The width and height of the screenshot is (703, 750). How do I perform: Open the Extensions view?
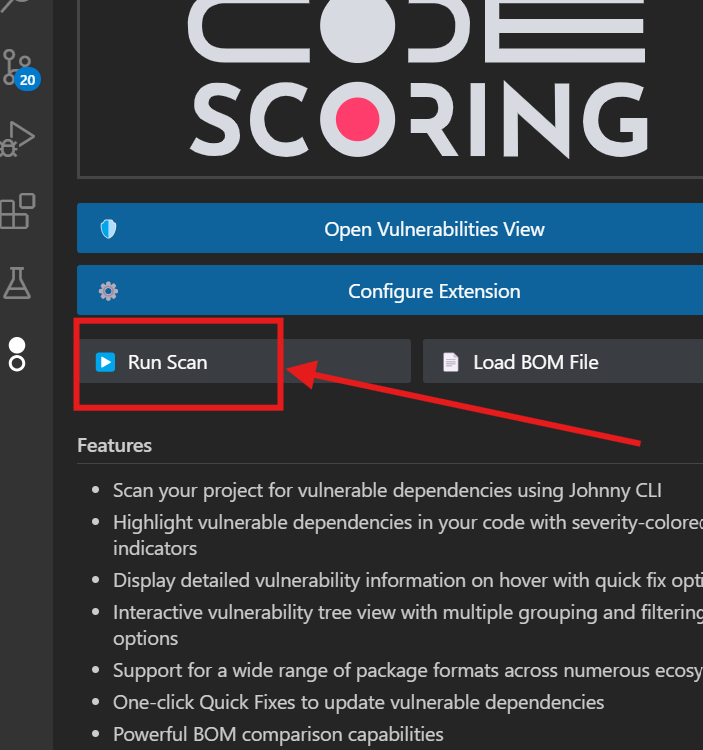[x=18, y=211]
